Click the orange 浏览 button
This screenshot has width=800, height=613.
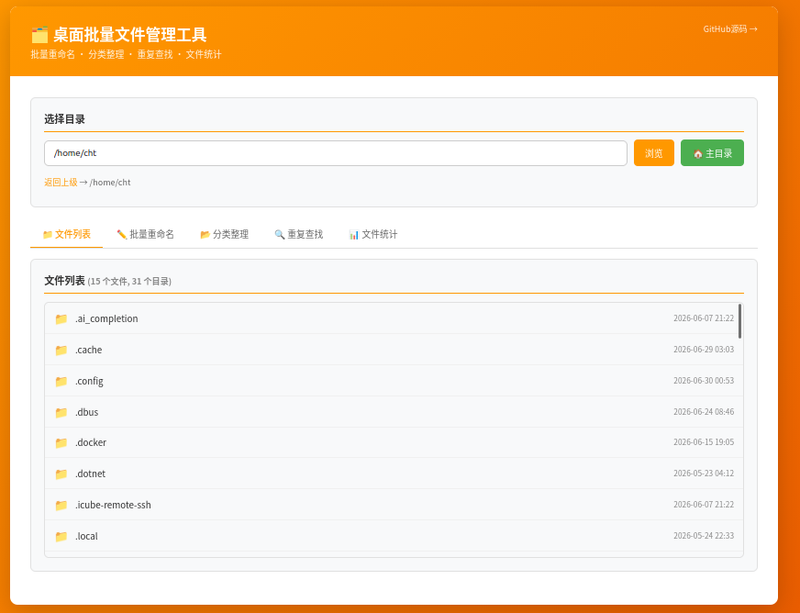pos(654,153)
